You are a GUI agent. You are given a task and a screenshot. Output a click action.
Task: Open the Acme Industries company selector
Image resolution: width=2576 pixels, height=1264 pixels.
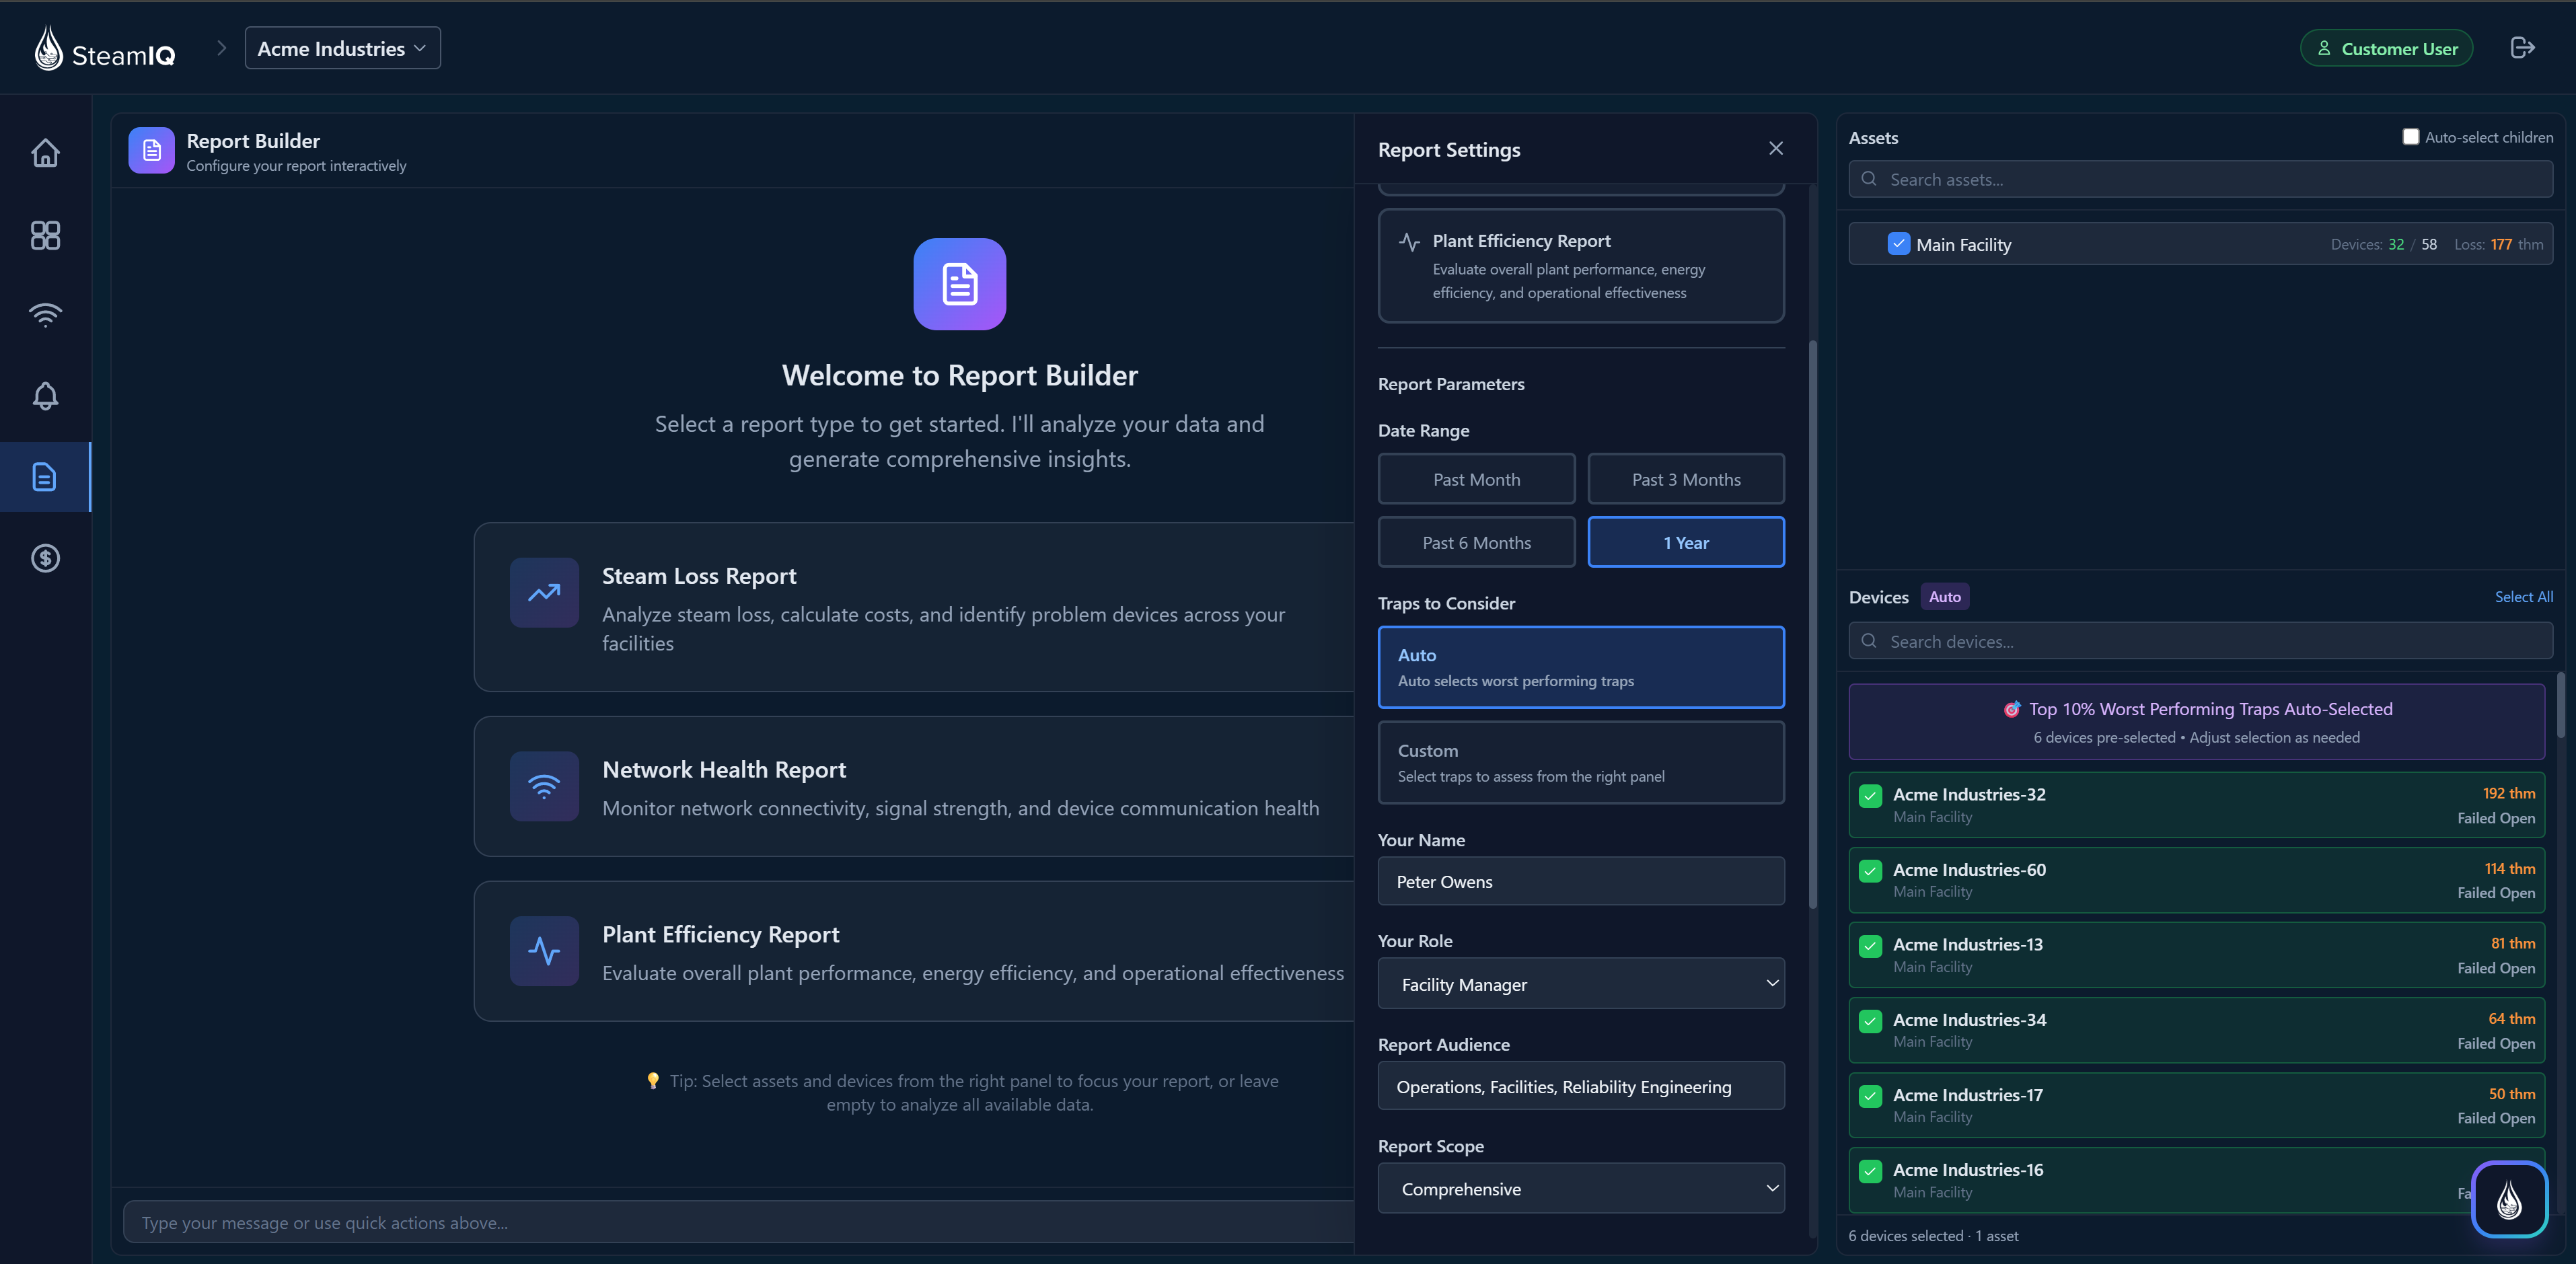[x=342, y=47]
